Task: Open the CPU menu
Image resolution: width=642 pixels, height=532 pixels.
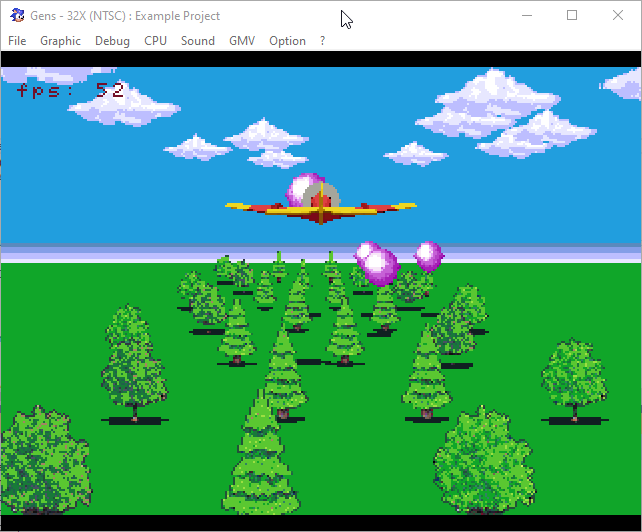Action: point(155,41)
